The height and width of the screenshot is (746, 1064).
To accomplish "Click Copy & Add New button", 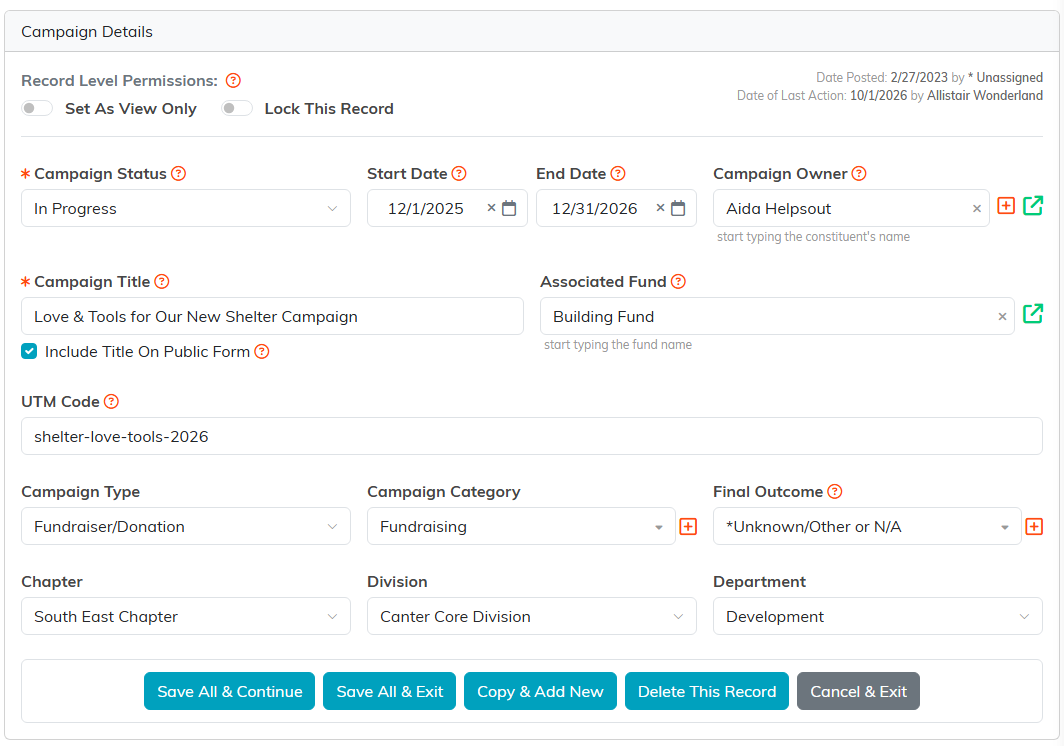I will 540,691.
